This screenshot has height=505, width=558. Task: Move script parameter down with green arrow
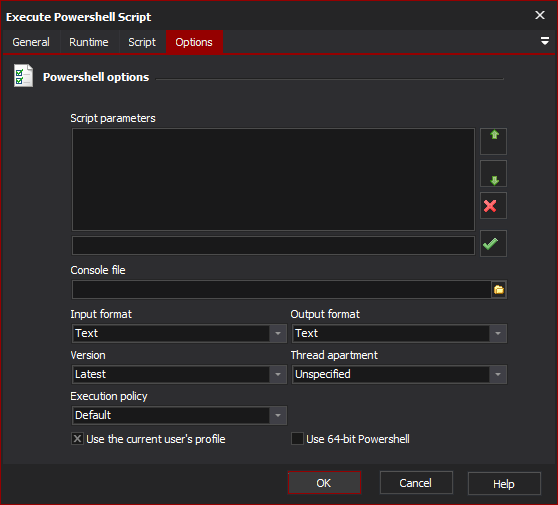click(x=493, y=174)
